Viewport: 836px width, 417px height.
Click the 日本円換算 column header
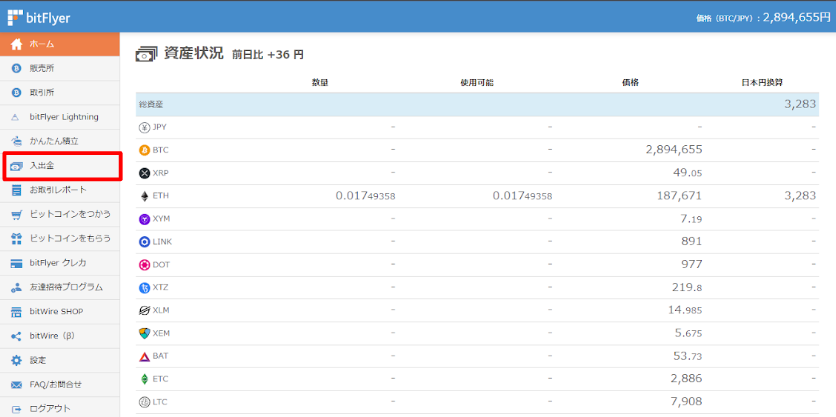[762, 83]
